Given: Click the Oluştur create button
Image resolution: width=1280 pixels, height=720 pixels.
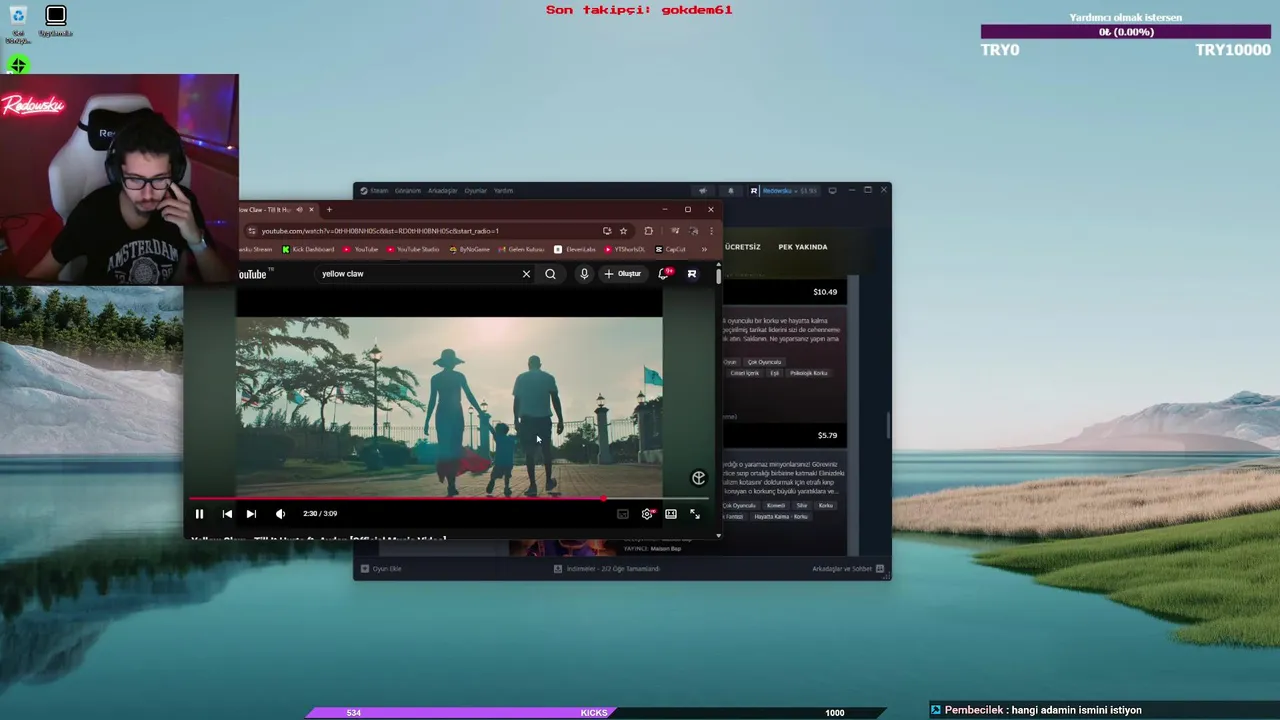Looking at the screenshot, I should [x=623, y=274].
